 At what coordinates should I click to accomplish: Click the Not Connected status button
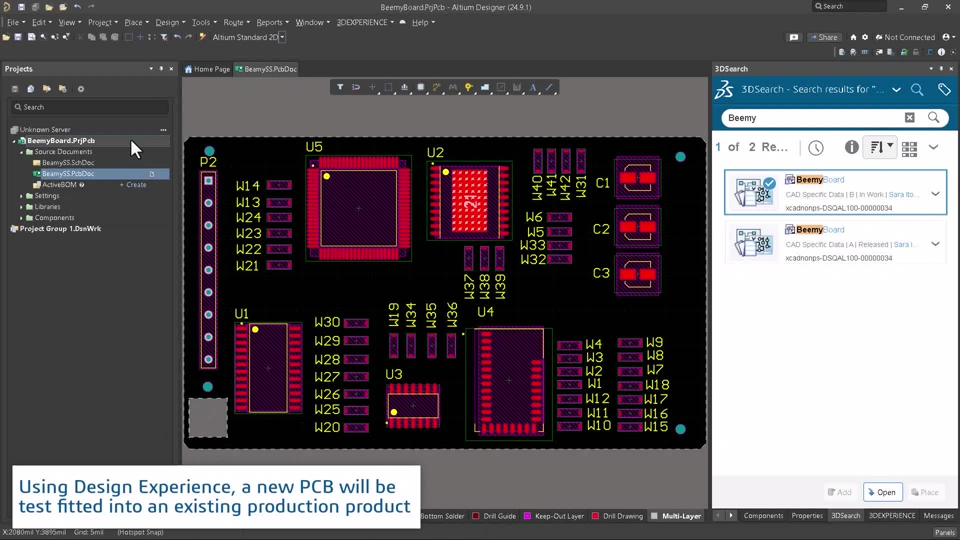906,37
